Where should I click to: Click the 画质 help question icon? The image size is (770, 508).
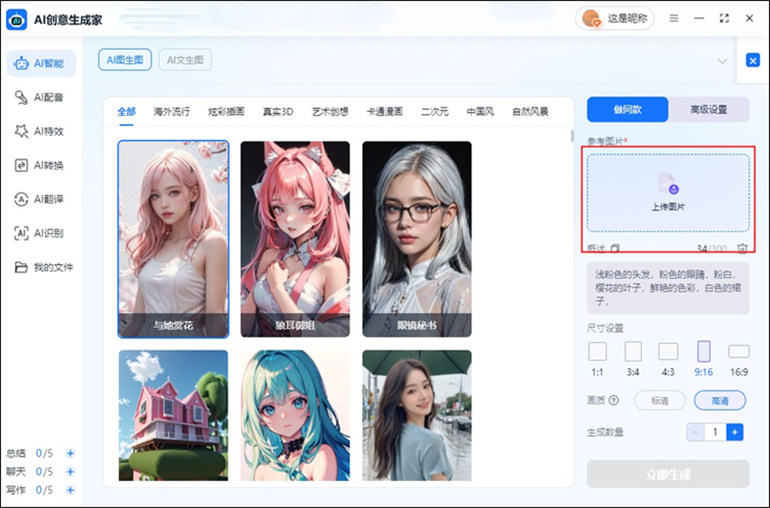click(614, 400)
